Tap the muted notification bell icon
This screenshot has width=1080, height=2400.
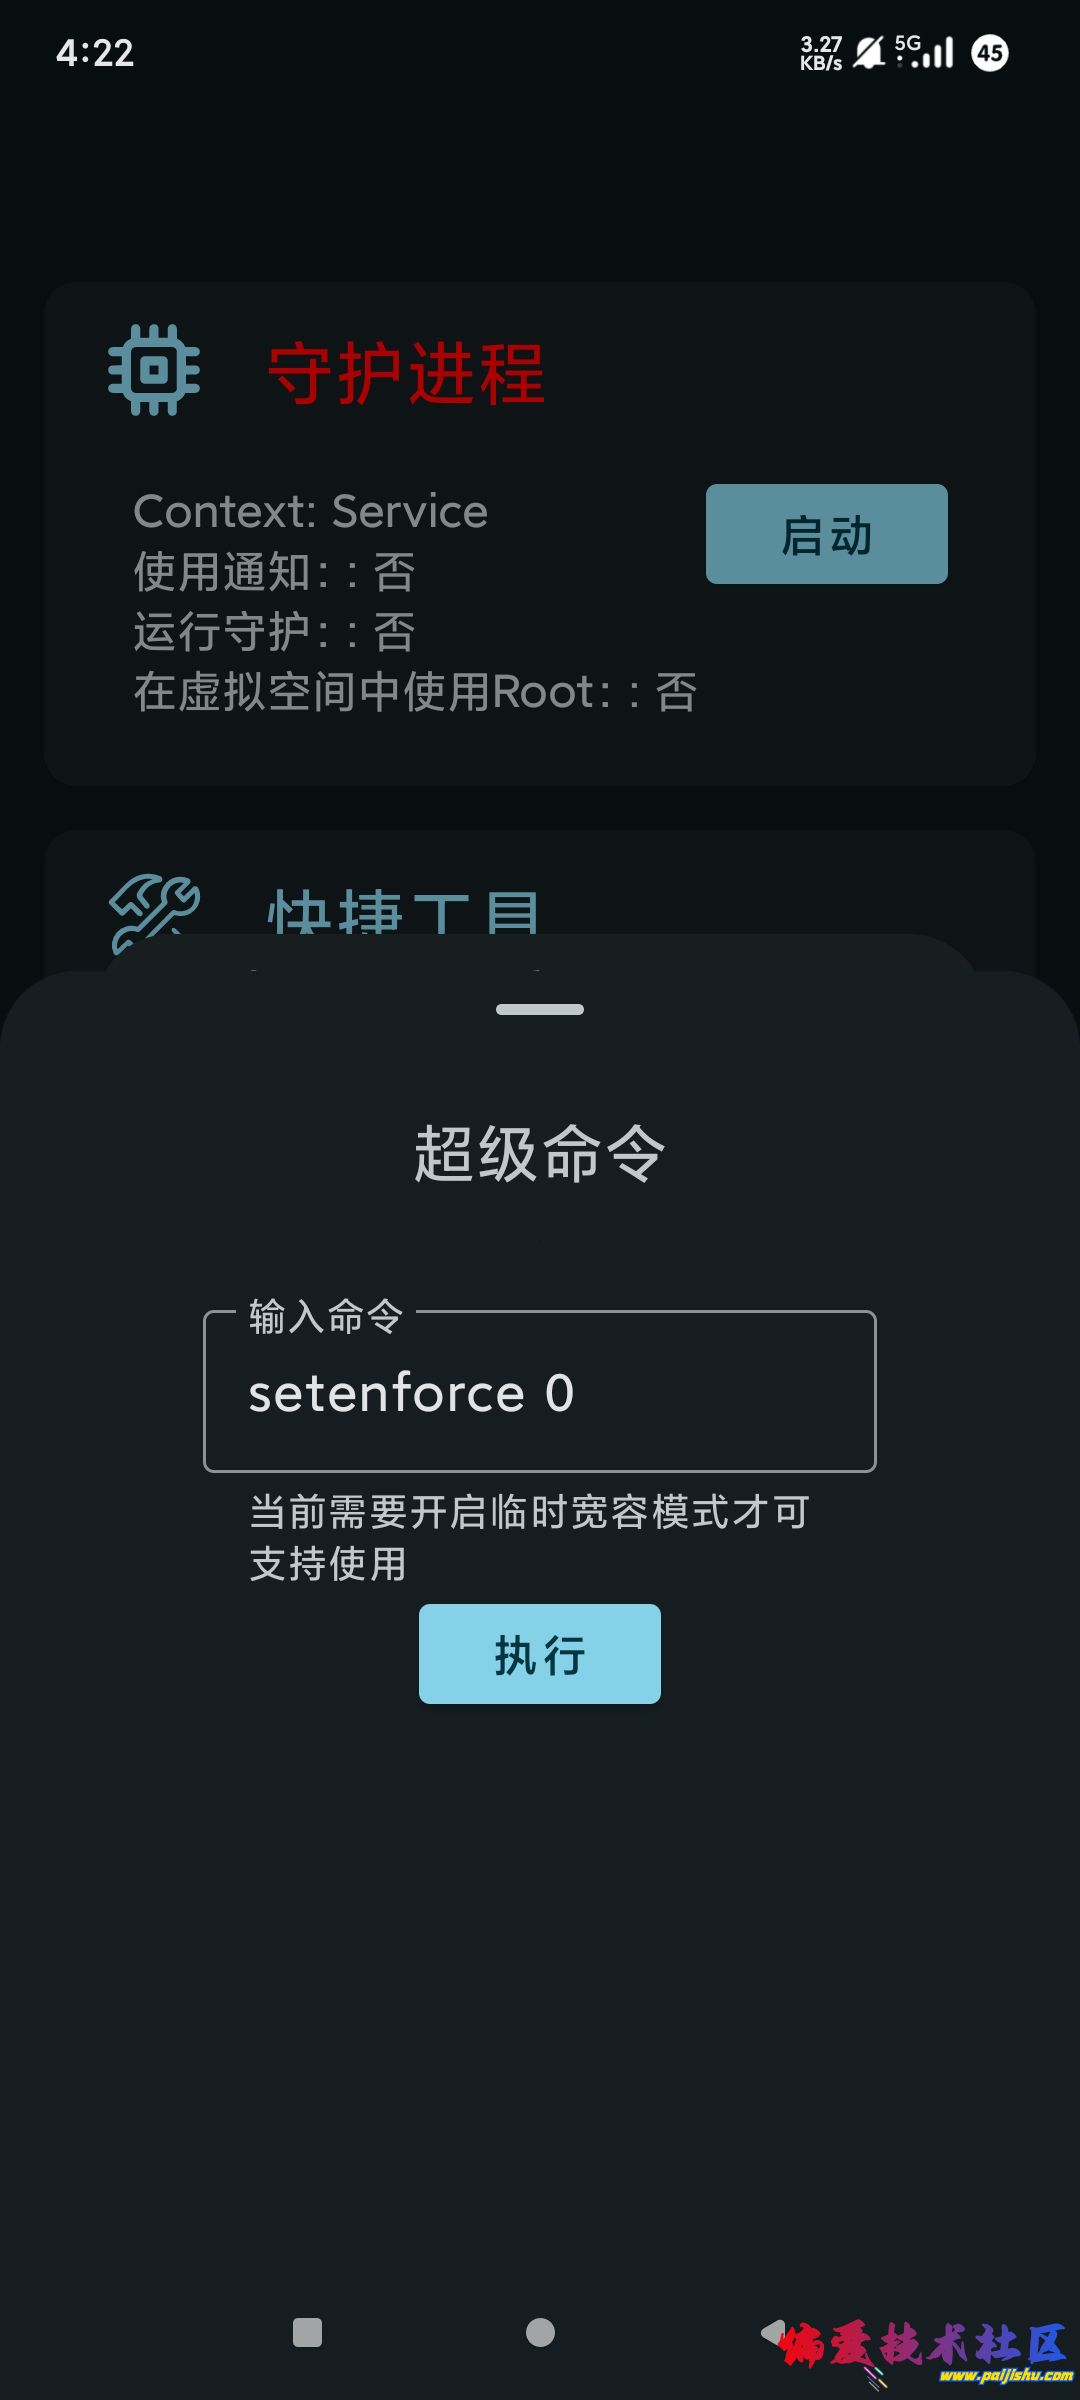click(869, 52)
